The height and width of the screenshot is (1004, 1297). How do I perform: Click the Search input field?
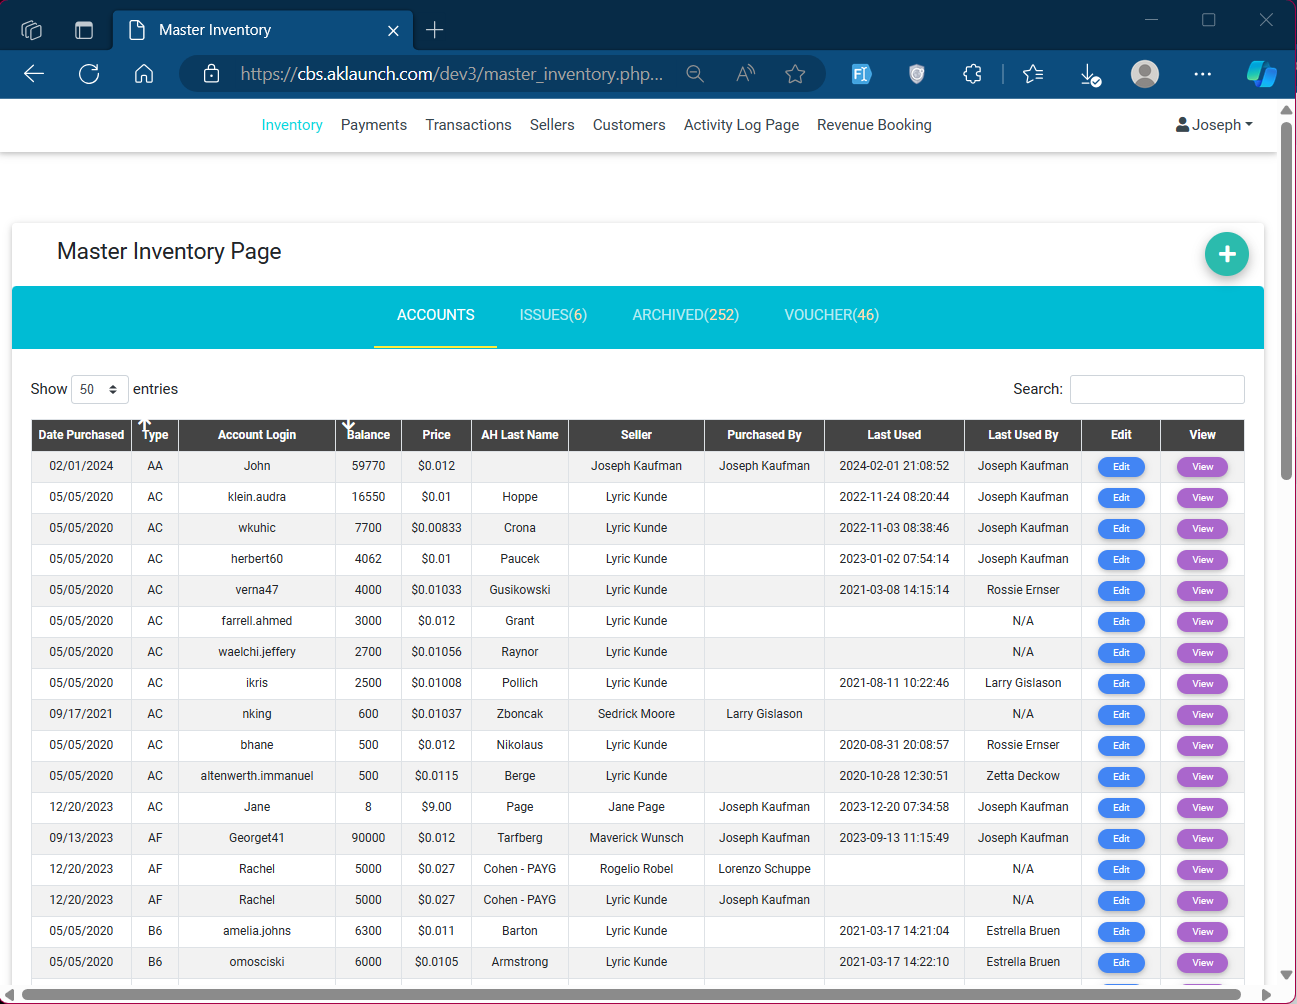pyautogui.click(x=1157, y=389)
